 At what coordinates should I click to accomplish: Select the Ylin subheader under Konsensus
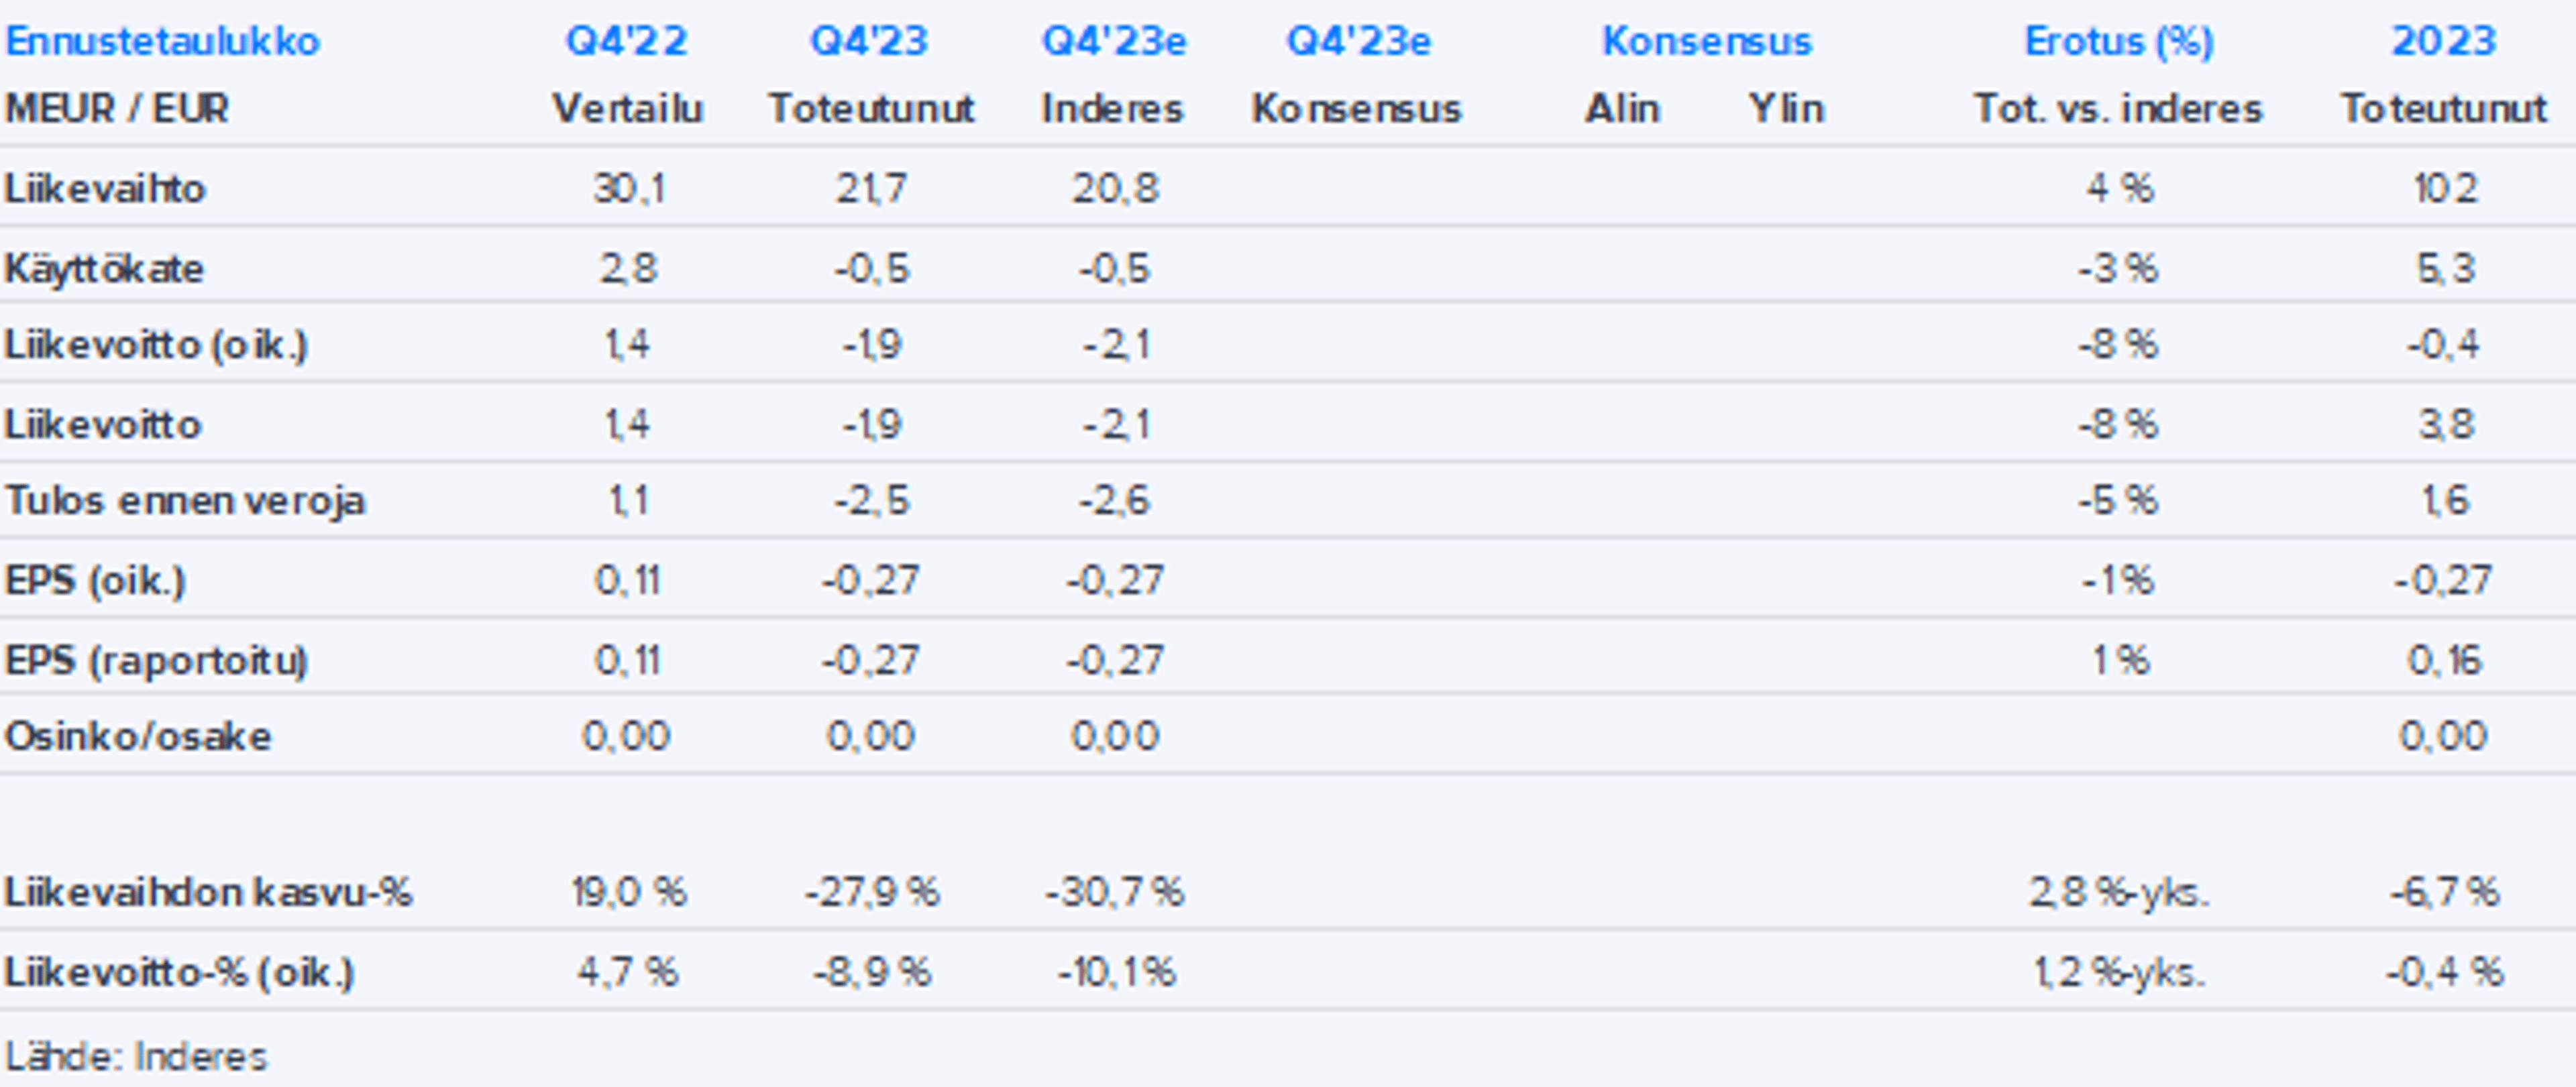pyautogui.click(x=1786, y=109)
